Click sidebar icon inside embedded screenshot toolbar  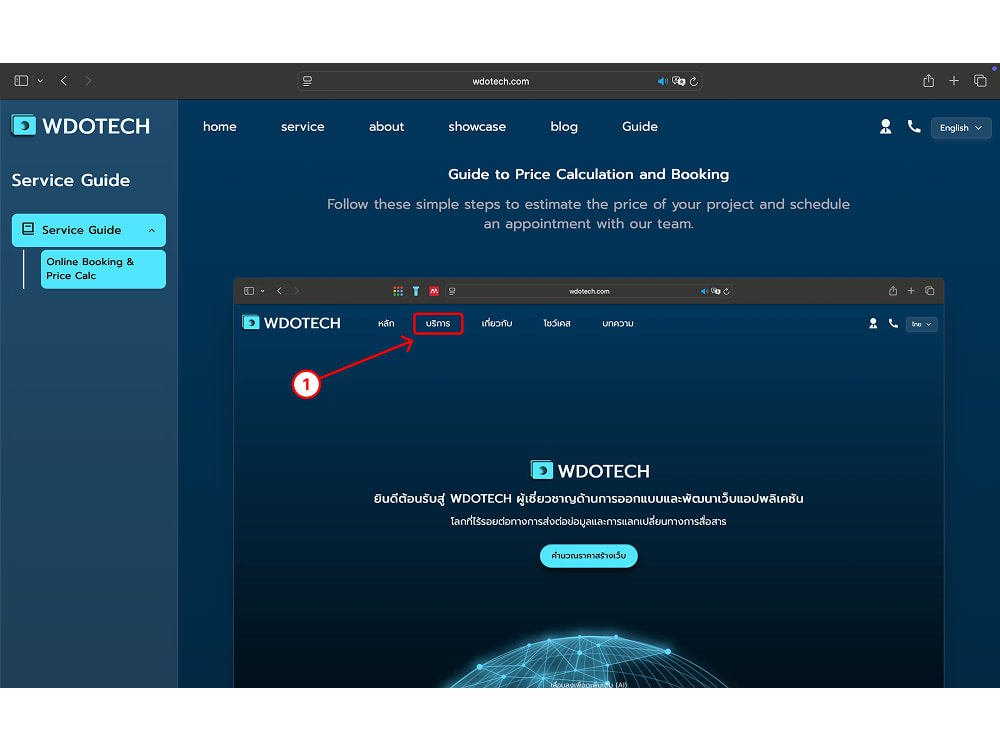(x=249, y=291)
